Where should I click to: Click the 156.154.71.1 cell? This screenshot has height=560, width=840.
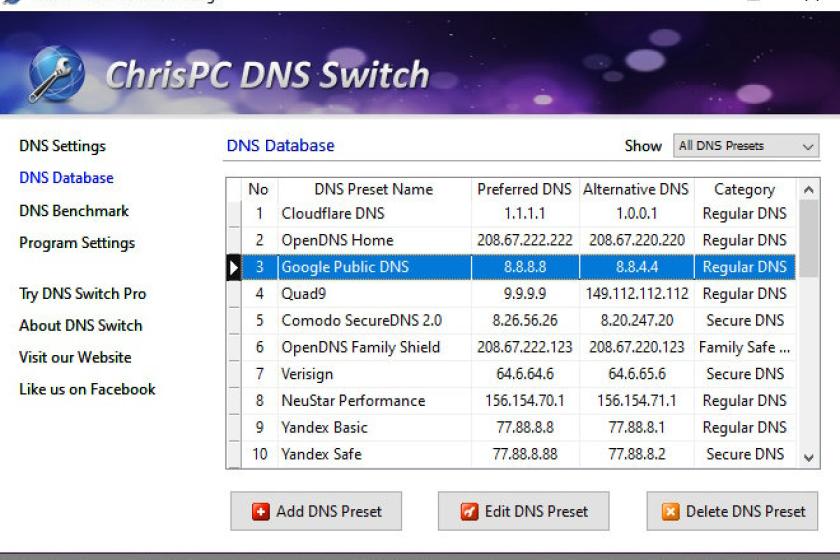pos(636,401)
